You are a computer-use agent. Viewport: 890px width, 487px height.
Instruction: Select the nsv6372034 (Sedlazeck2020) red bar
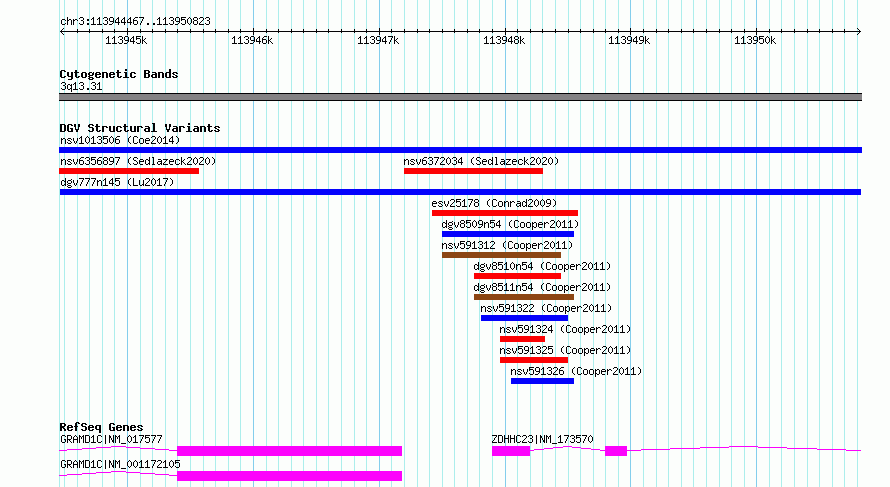pyautogui.click(x=473, y=171)
